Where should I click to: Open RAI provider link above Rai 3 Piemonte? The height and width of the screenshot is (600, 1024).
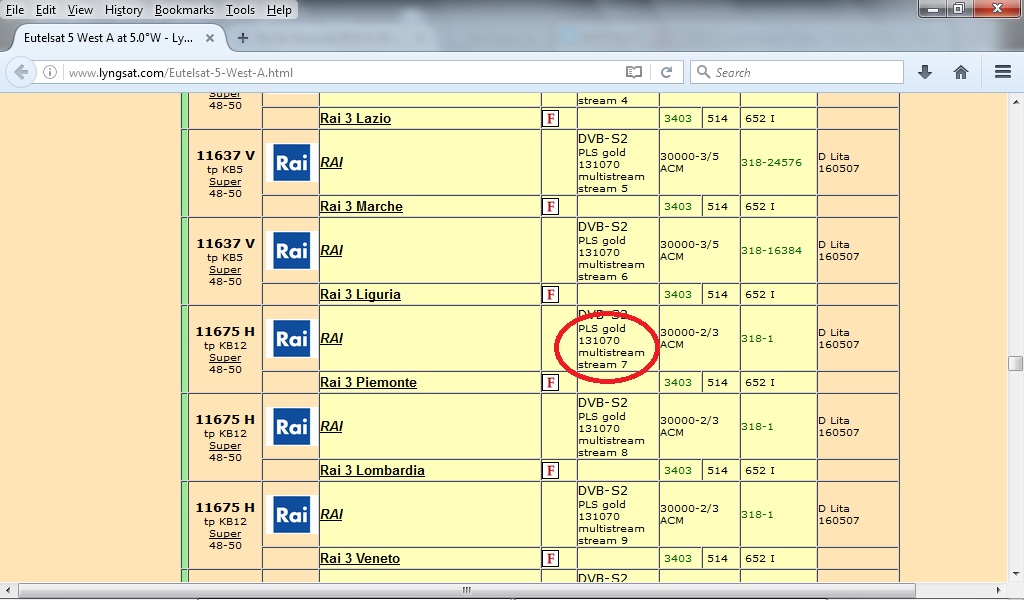pyautogui.click(x=332, y=338)
